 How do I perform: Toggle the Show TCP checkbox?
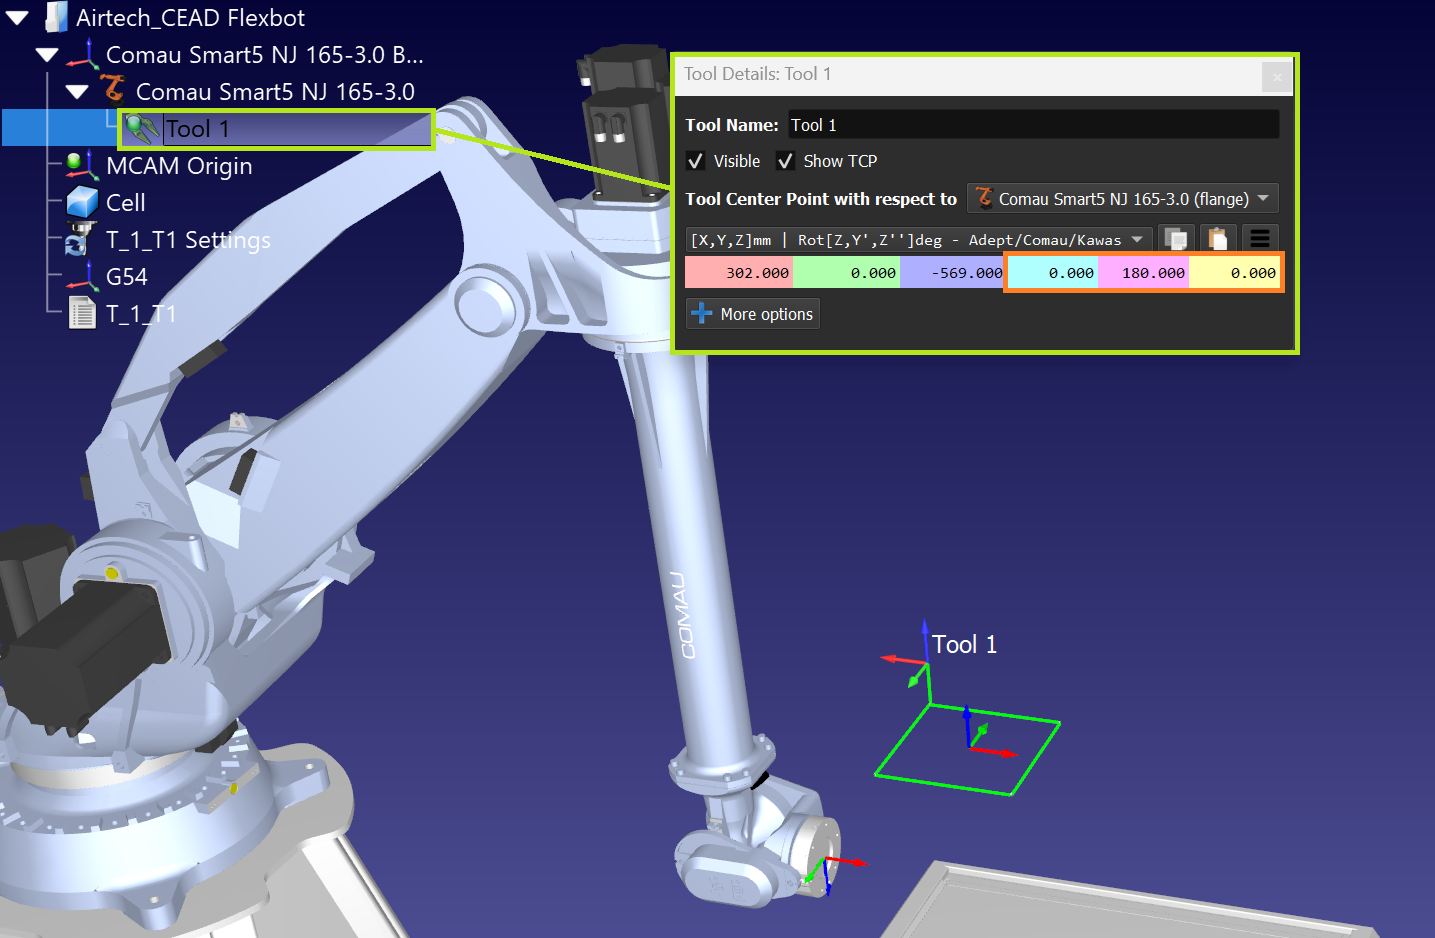click(786, 161)
